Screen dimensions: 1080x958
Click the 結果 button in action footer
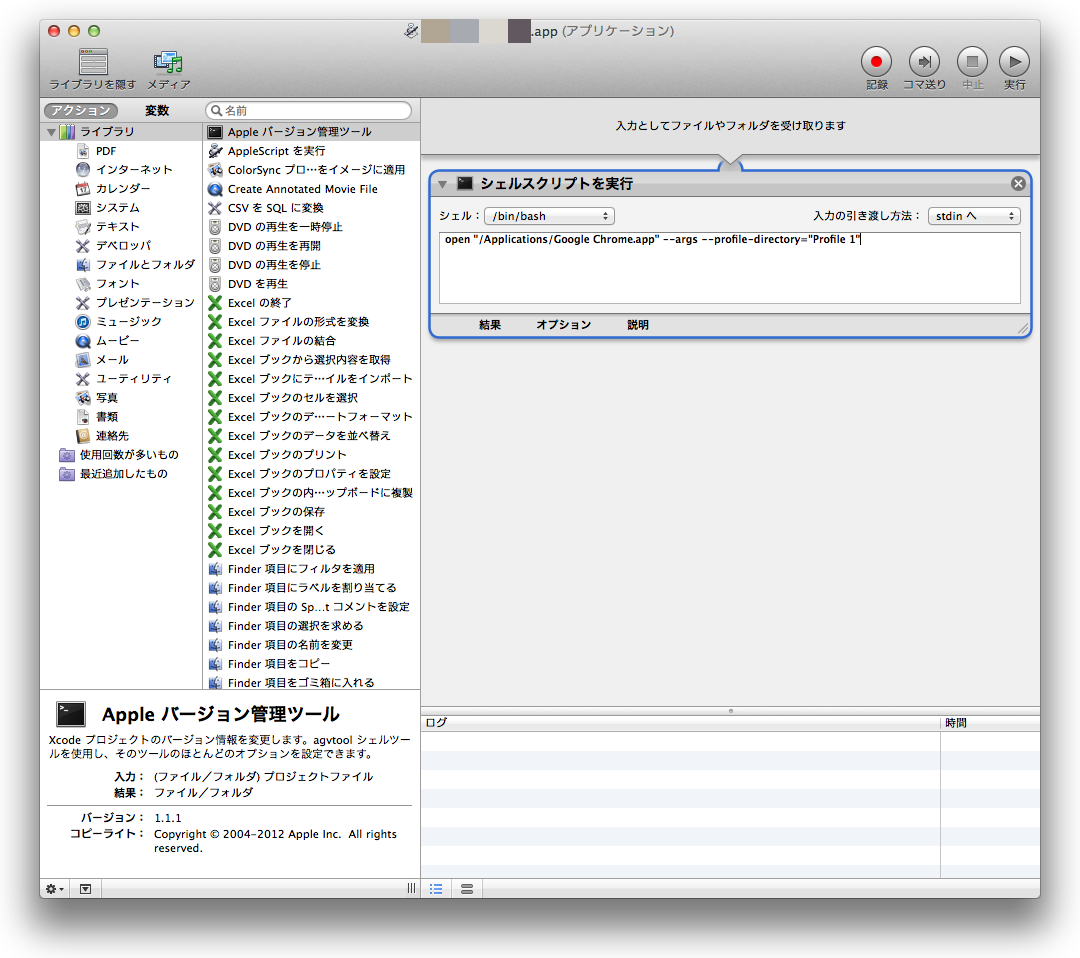(x=490, y=325)
